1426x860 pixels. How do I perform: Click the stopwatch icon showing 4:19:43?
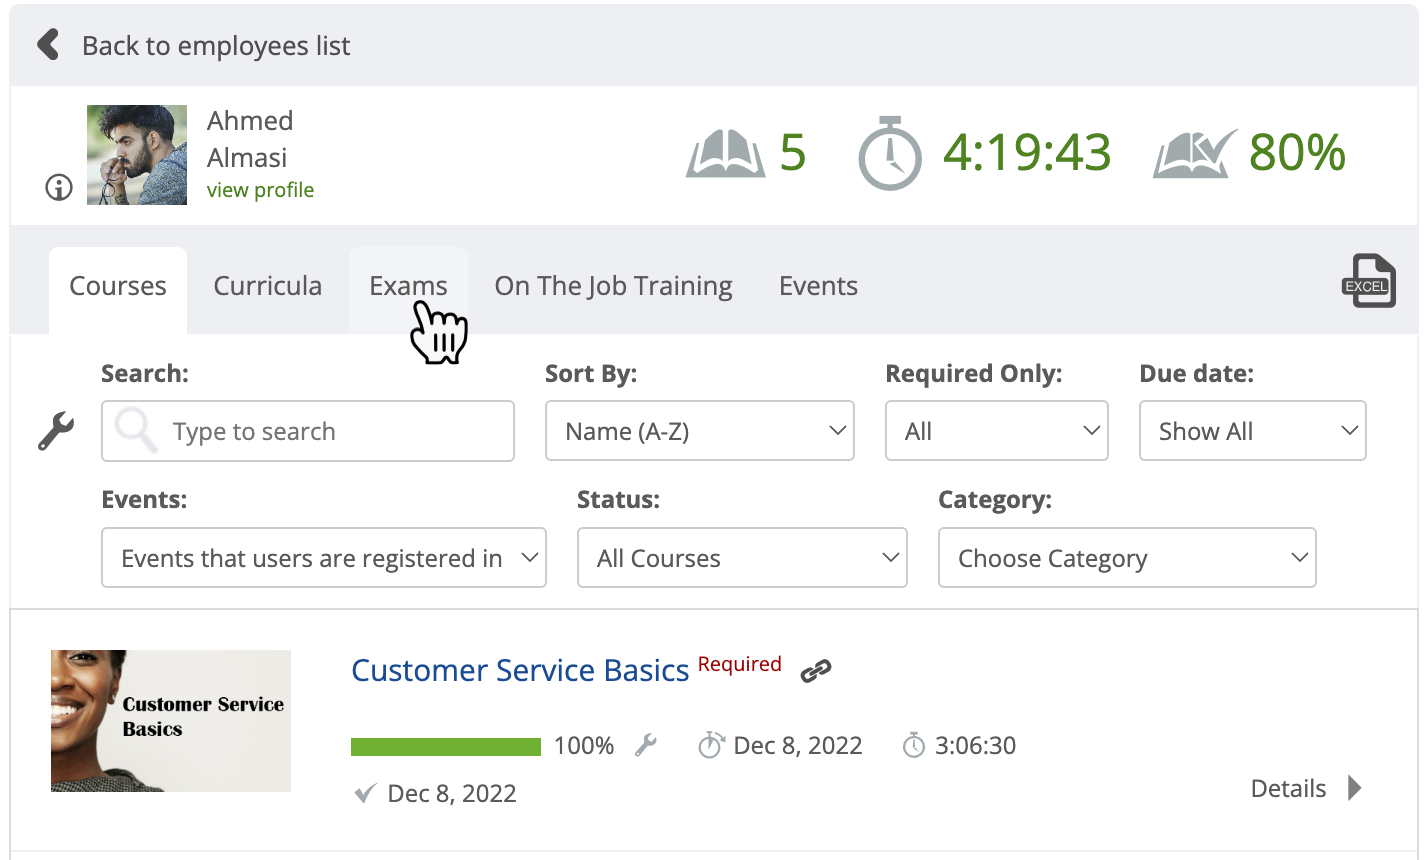[888, 154]
